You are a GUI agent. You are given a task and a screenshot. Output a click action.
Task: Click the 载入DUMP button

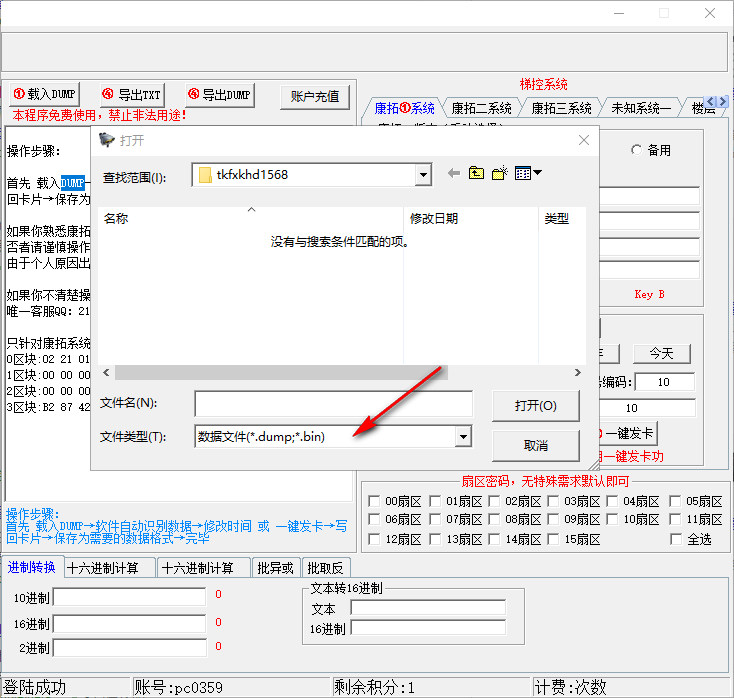point(45,95)
